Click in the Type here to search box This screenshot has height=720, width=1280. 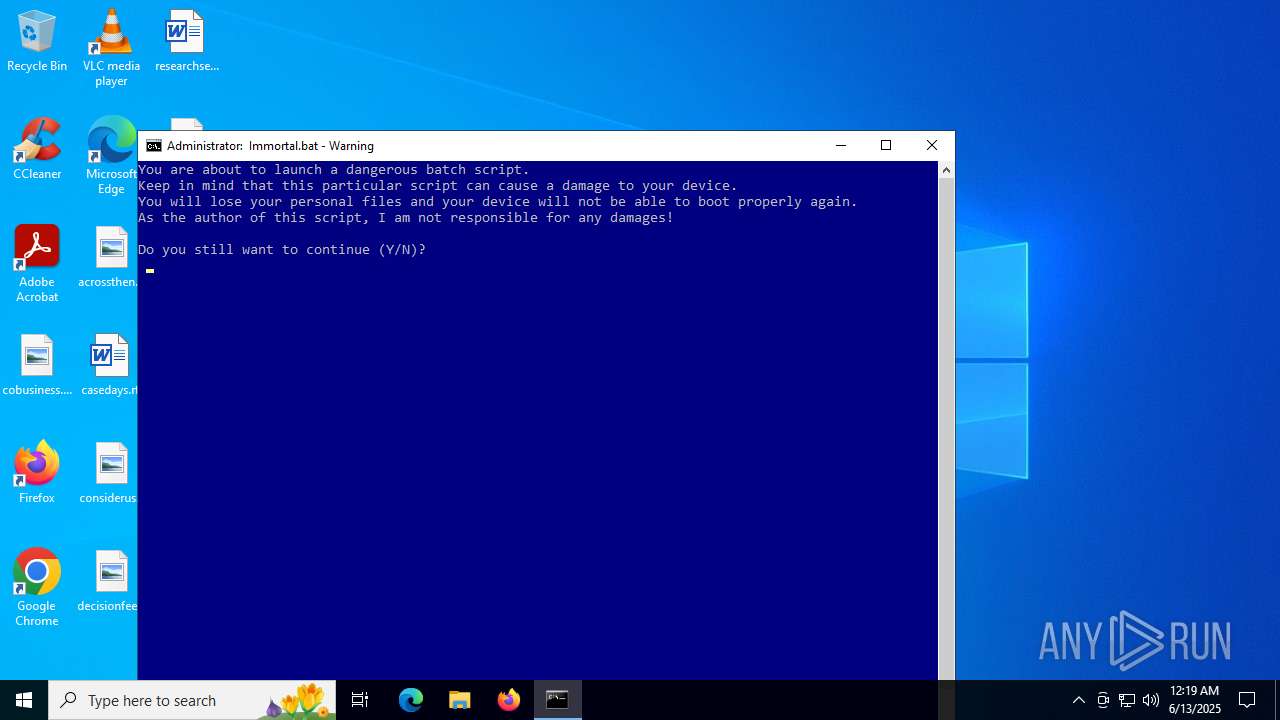[x=192, y=700]
